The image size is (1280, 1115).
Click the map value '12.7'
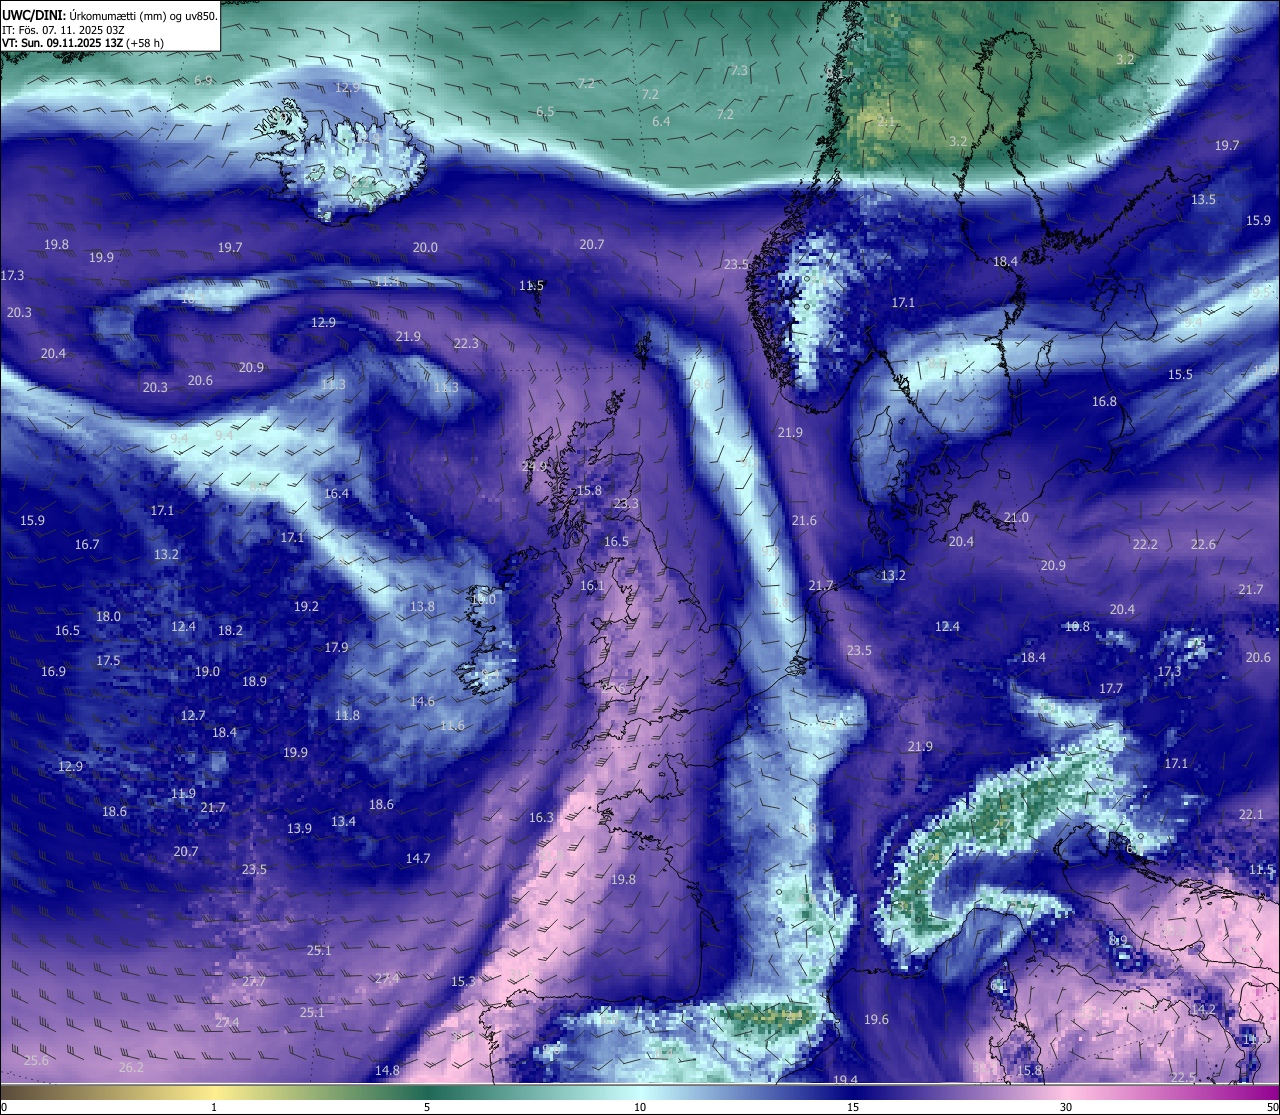(193, 715)
